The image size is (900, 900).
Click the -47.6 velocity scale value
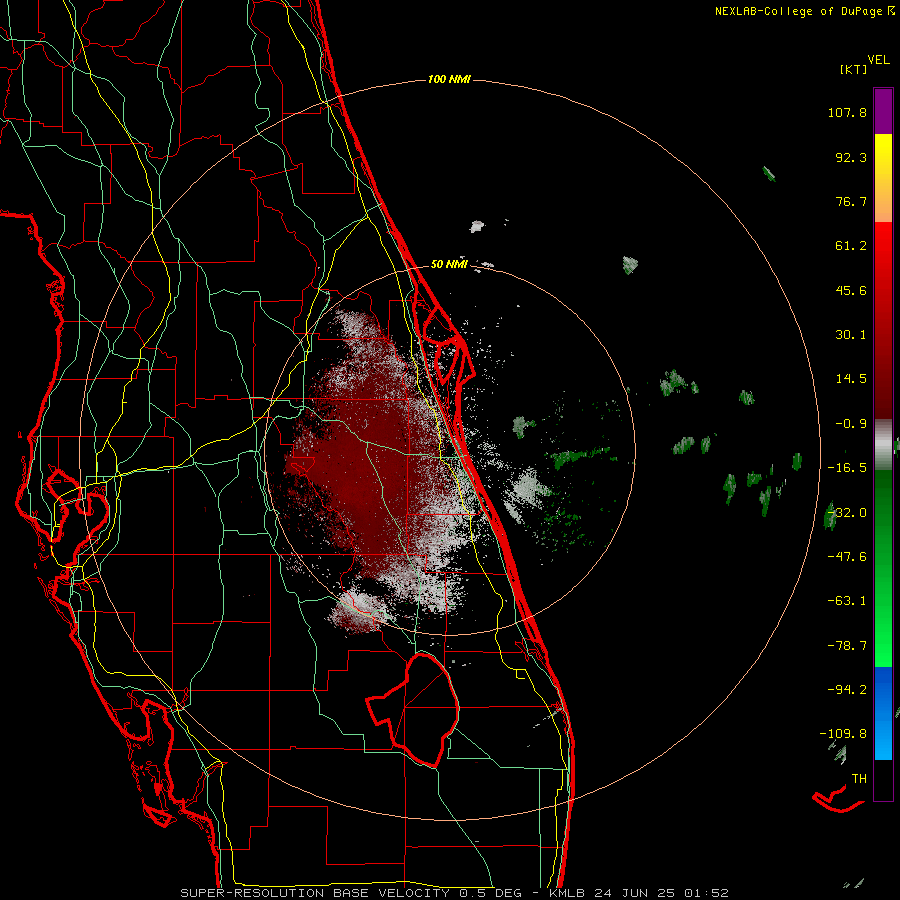point(847,557)
